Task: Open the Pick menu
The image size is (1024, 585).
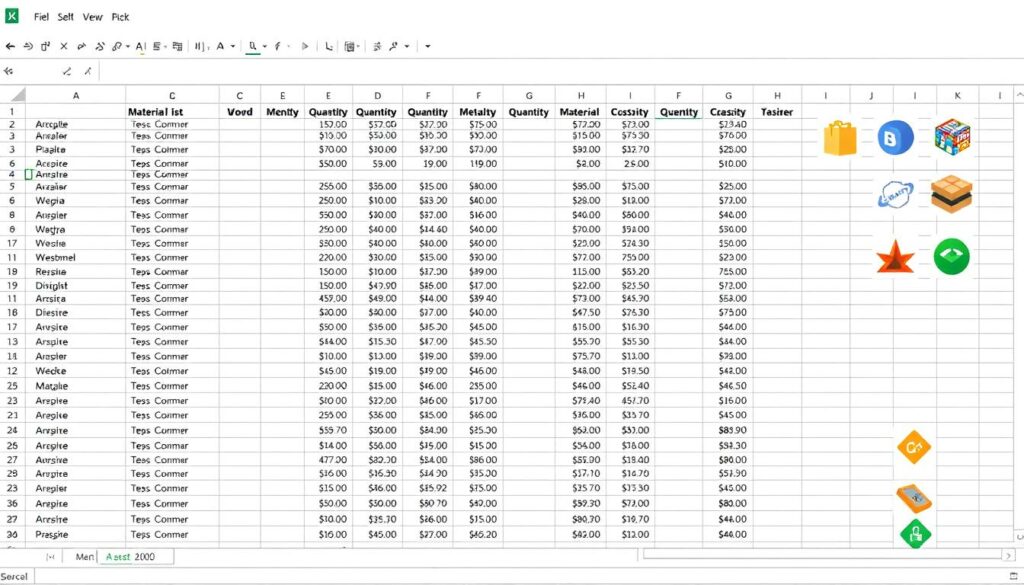Action: pyautogui.click(x=120, y=17)
